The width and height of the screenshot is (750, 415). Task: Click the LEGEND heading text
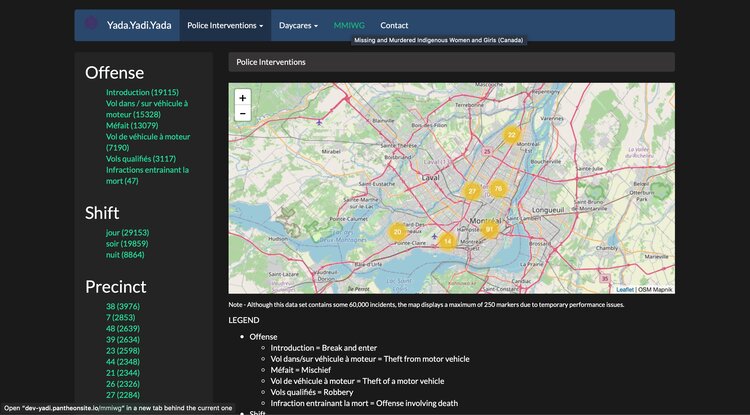click(244, 320)
